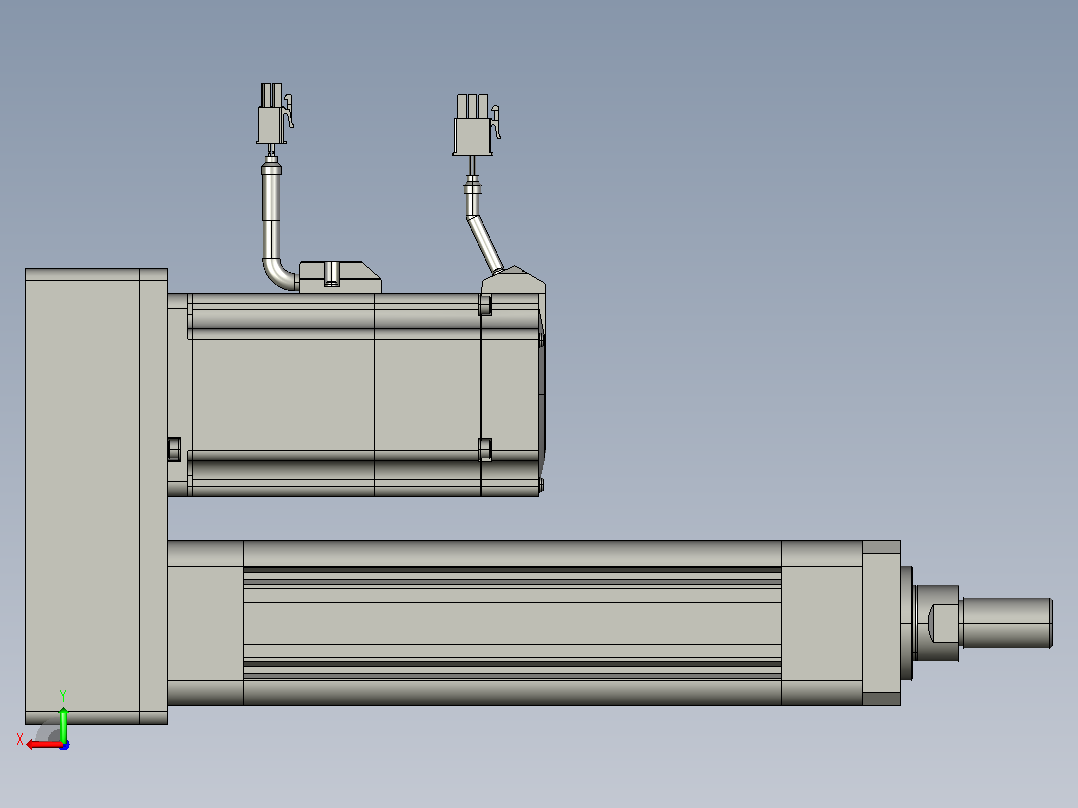
Task: Select the blue Z axis dot at triad origin
Action: point(64,745)
